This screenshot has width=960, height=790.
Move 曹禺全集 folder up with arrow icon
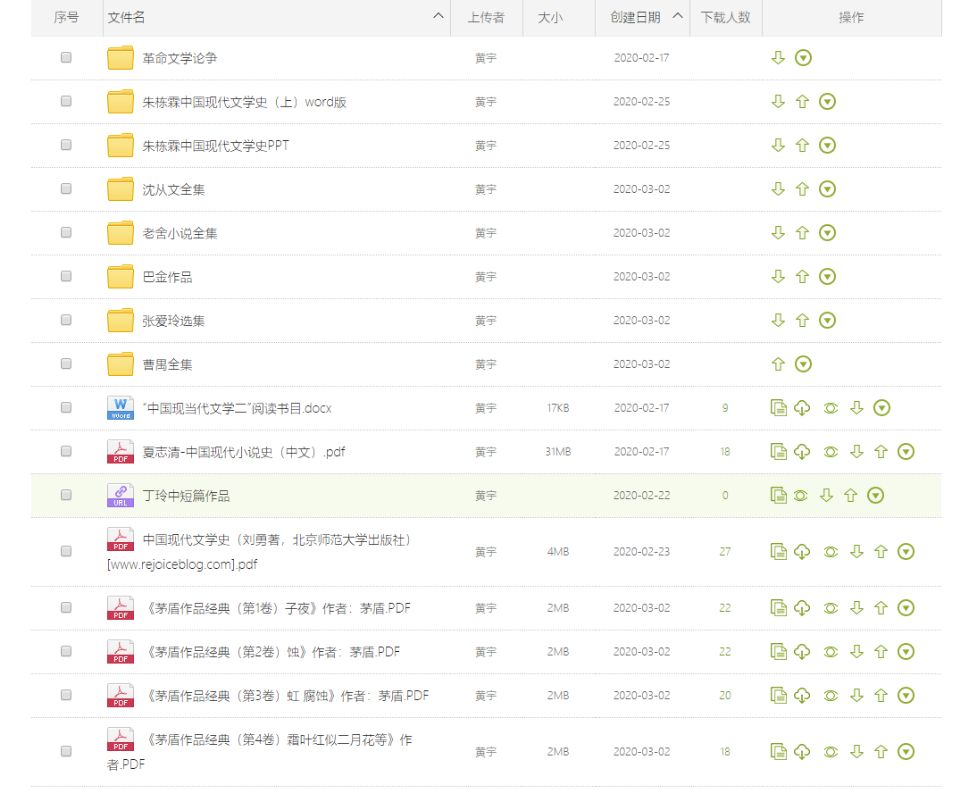tap(778, 365)
